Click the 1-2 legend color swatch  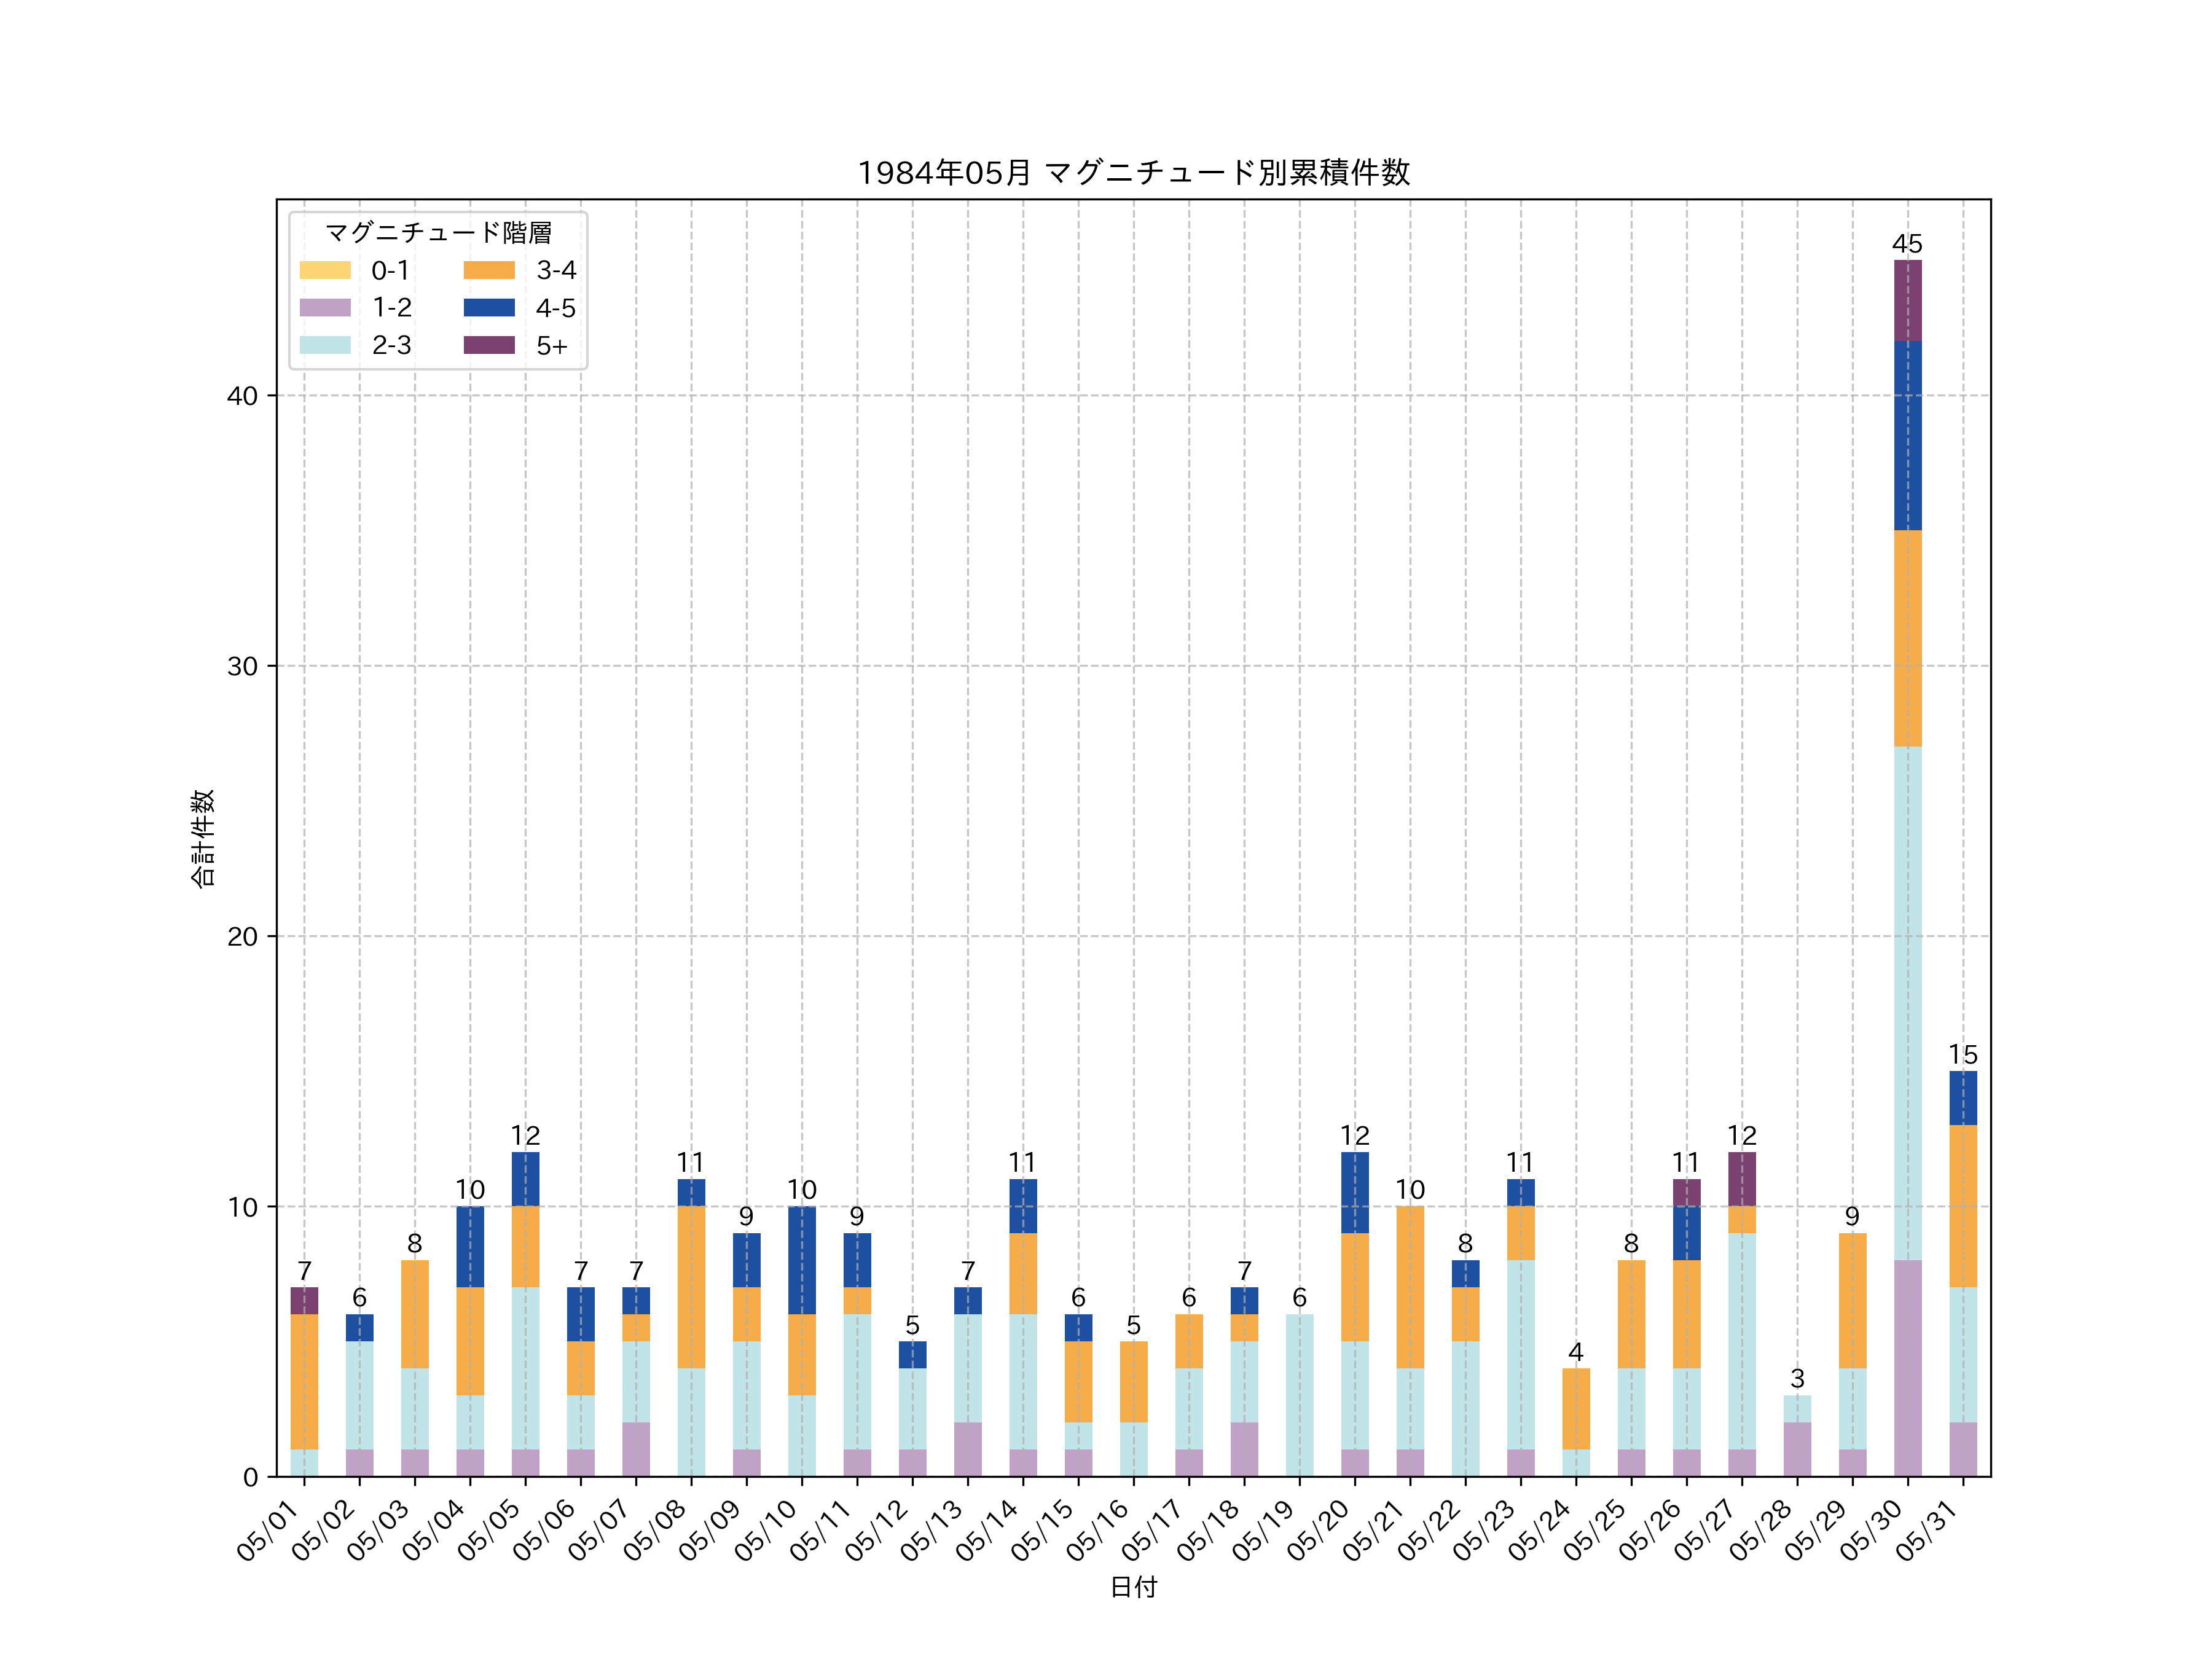point(325,308)
